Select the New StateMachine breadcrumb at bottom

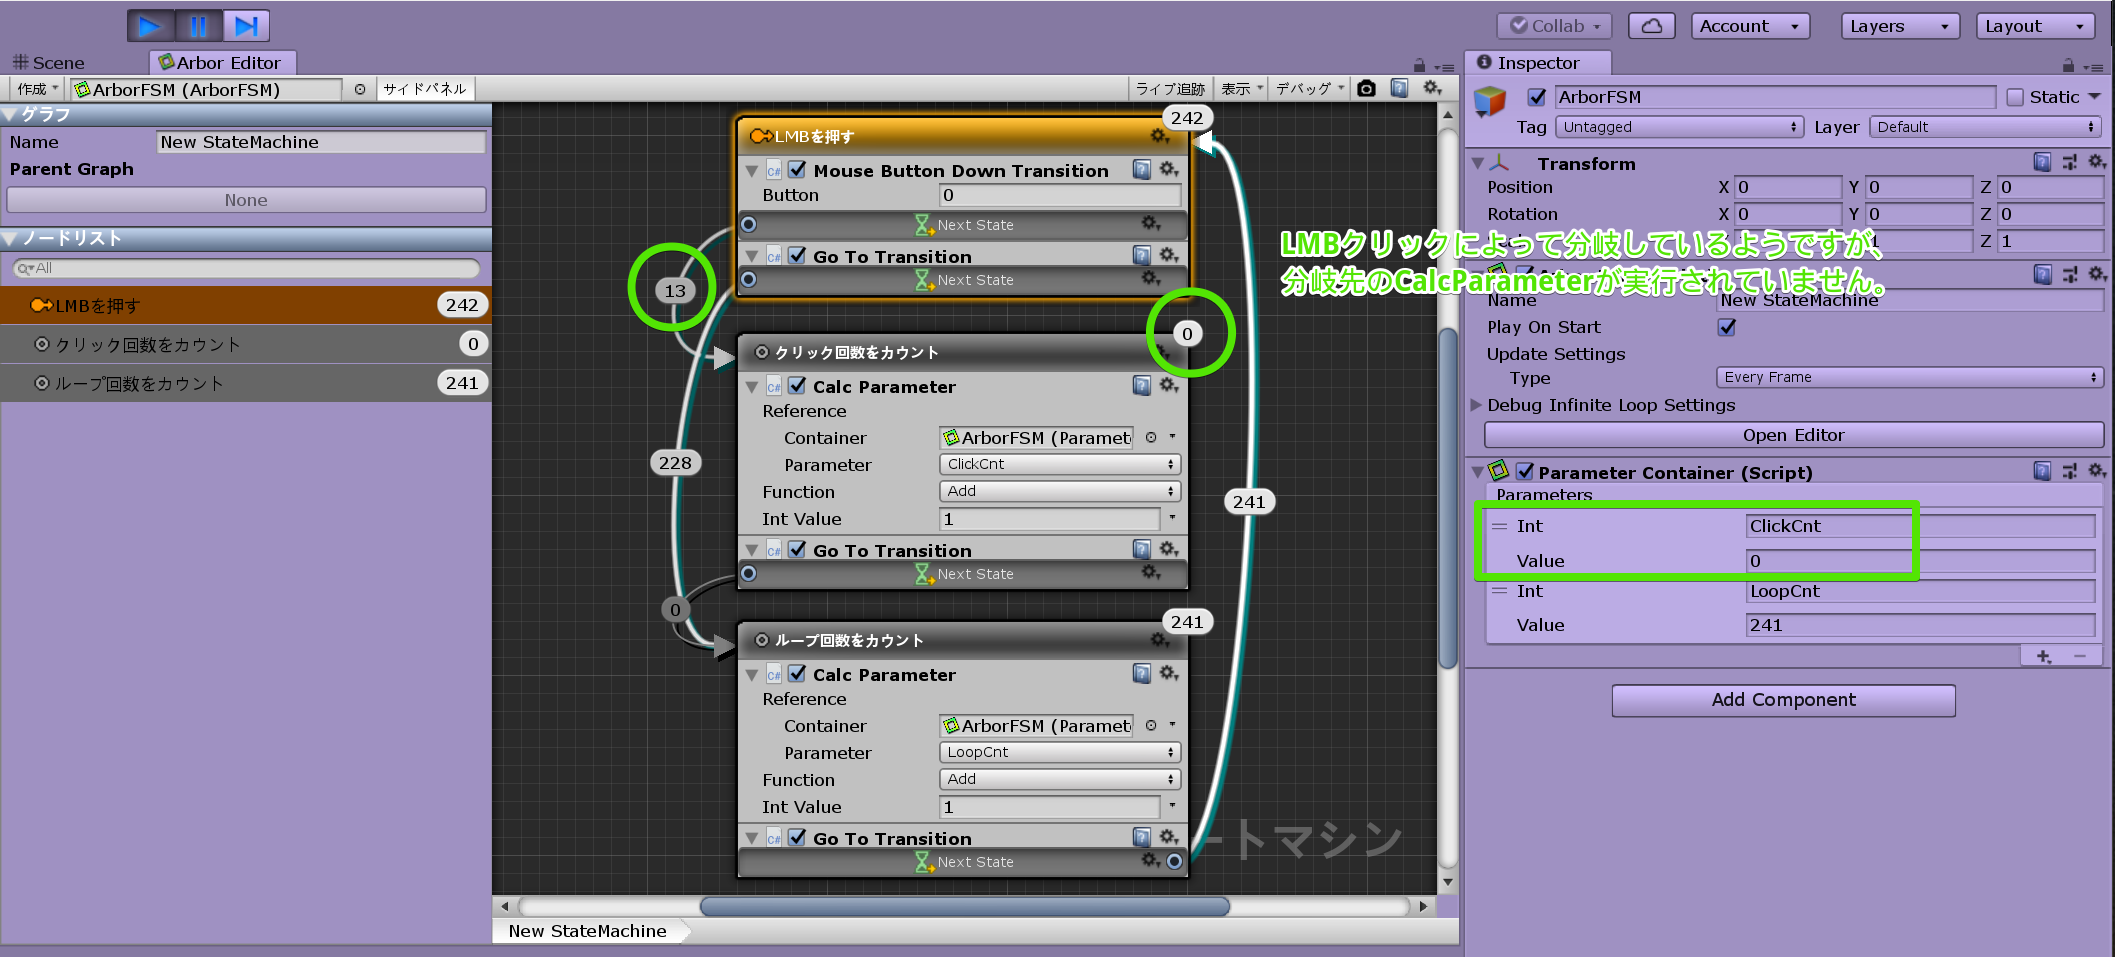point(587,930)
